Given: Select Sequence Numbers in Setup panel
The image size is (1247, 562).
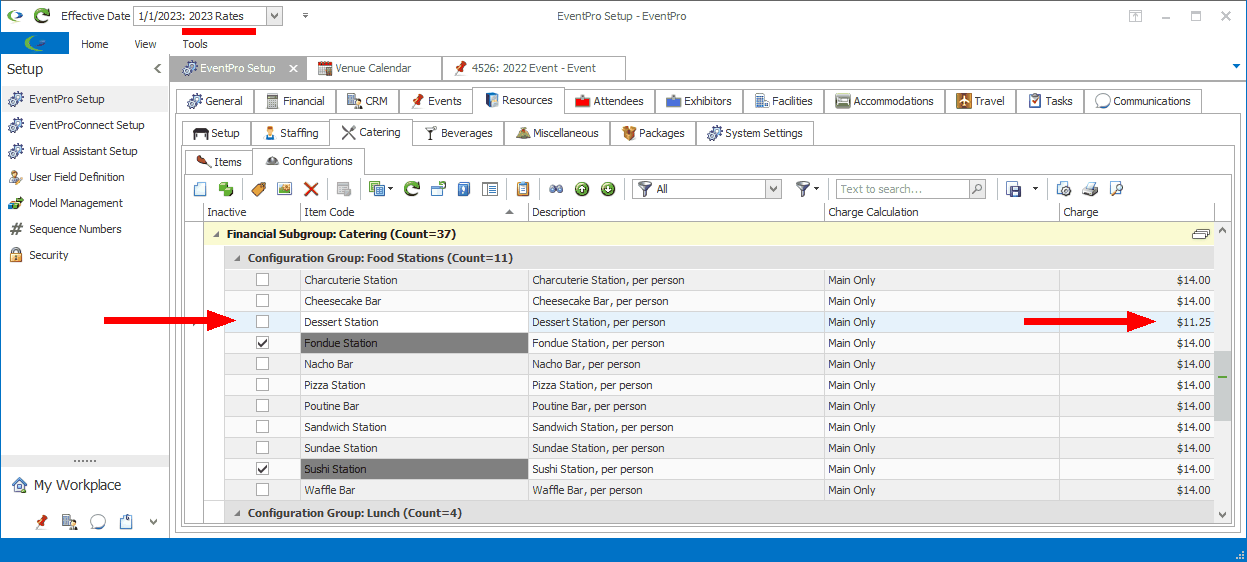Looking at the screenshot, I should pyautogui.click(x=75, y=229).
